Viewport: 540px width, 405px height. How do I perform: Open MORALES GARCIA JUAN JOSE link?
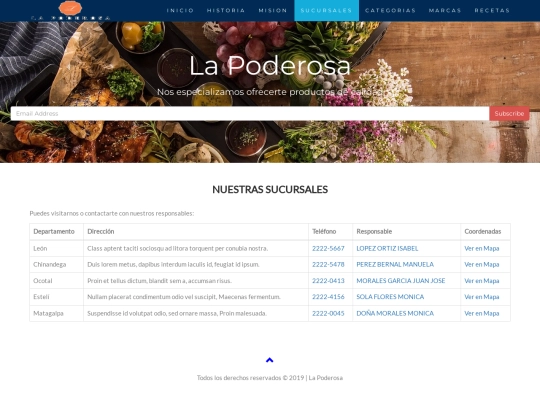point(401,281)
